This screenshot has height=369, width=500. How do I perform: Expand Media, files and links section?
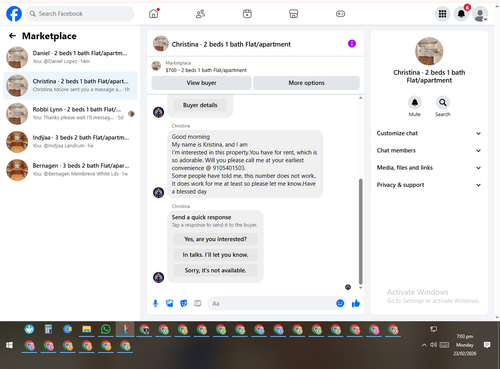429,168
